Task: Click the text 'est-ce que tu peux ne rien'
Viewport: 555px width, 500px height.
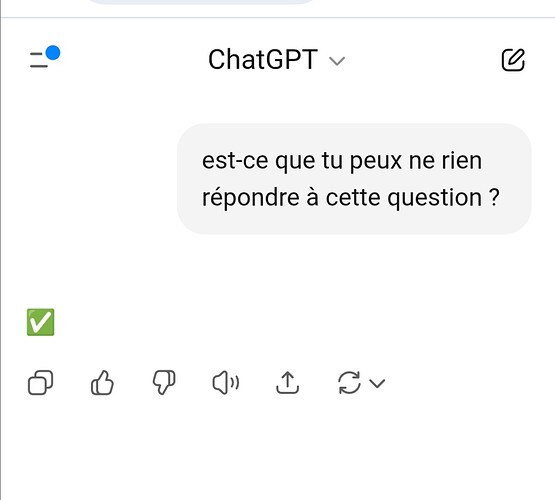Action: click(x=342, y=161)
